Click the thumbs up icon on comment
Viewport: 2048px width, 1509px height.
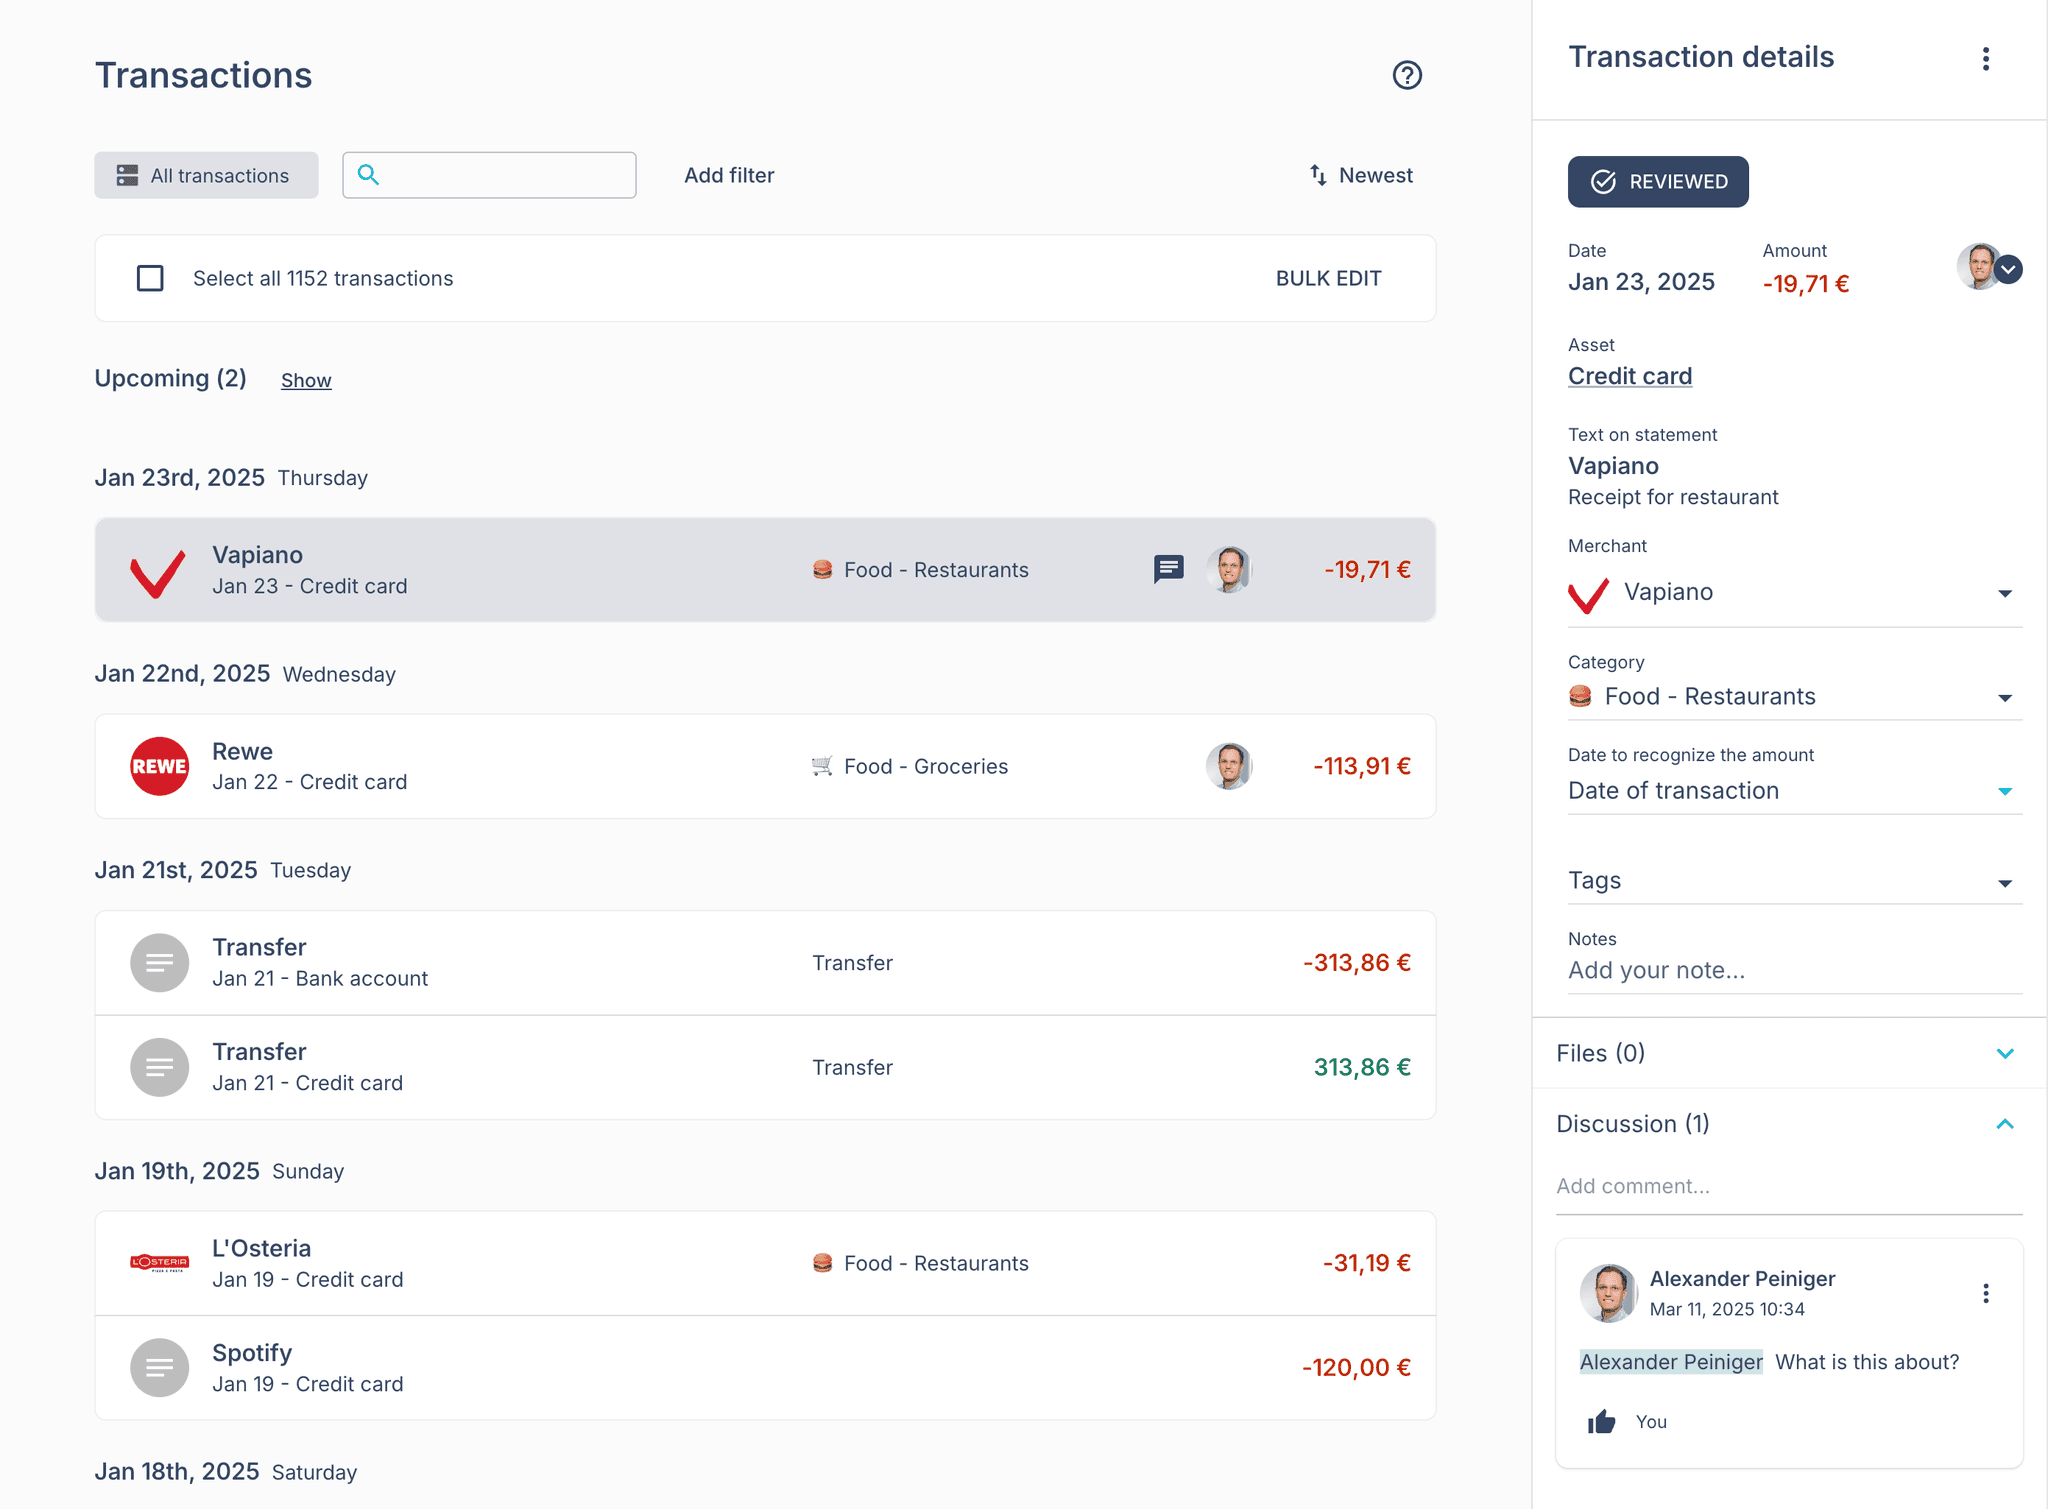coord(1601,1421)
